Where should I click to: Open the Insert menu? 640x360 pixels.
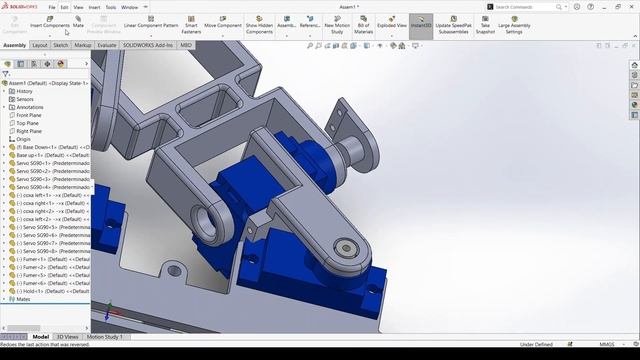coord(94,7)
